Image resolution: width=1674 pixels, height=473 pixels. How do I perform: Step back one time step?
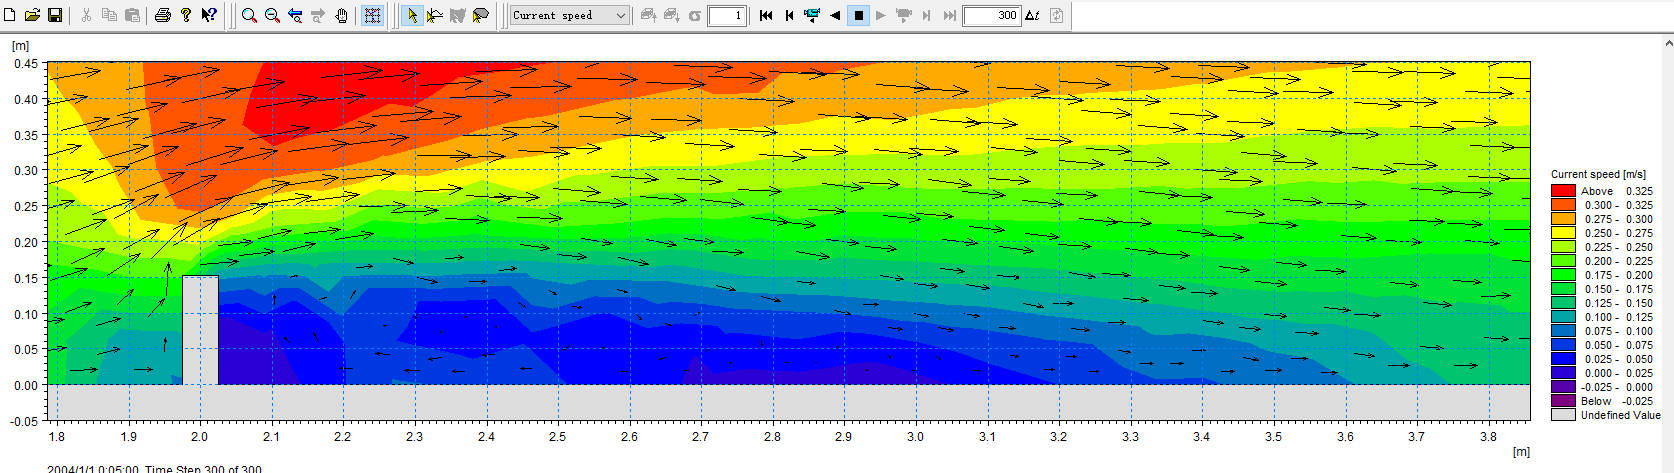tap(789, 15)
